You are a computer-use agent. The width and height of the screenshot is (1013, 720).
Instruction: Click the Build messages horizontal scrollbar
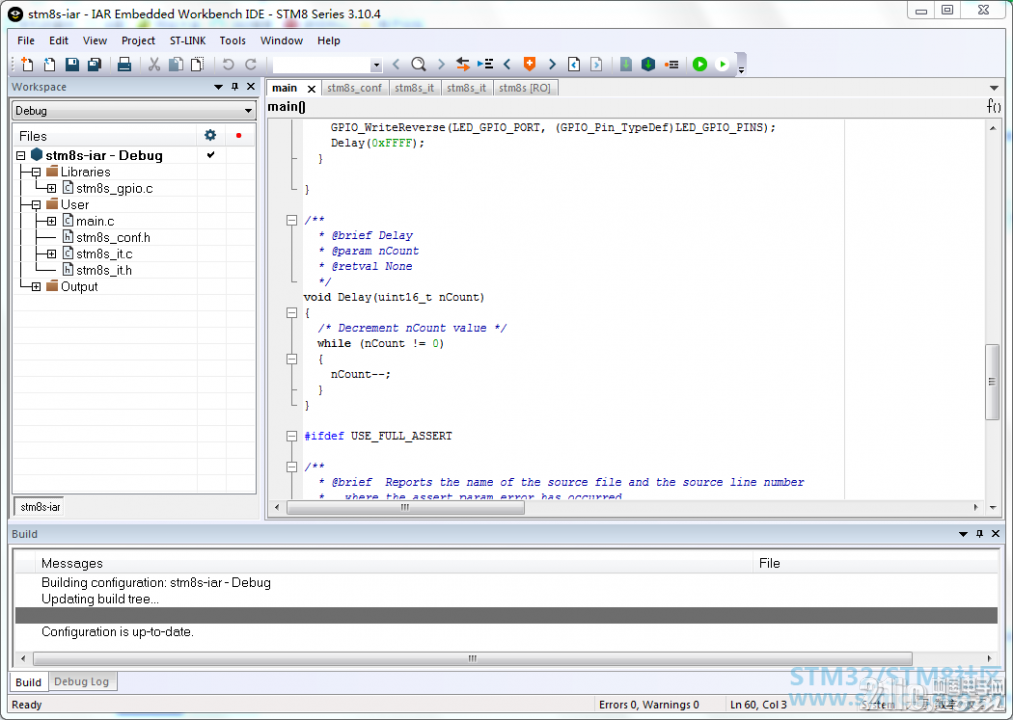472,659
